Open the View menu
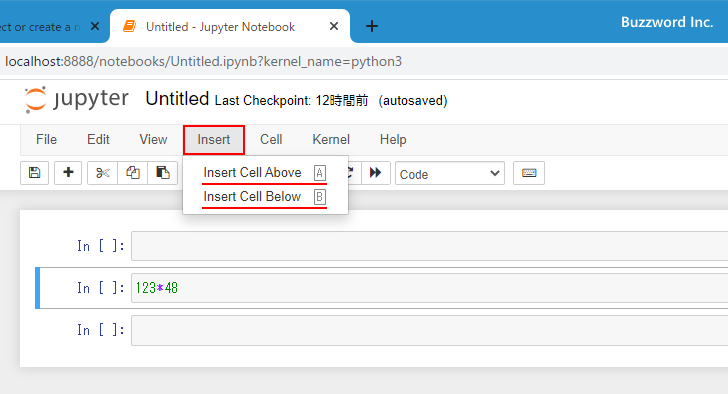 tap(153, 140)
